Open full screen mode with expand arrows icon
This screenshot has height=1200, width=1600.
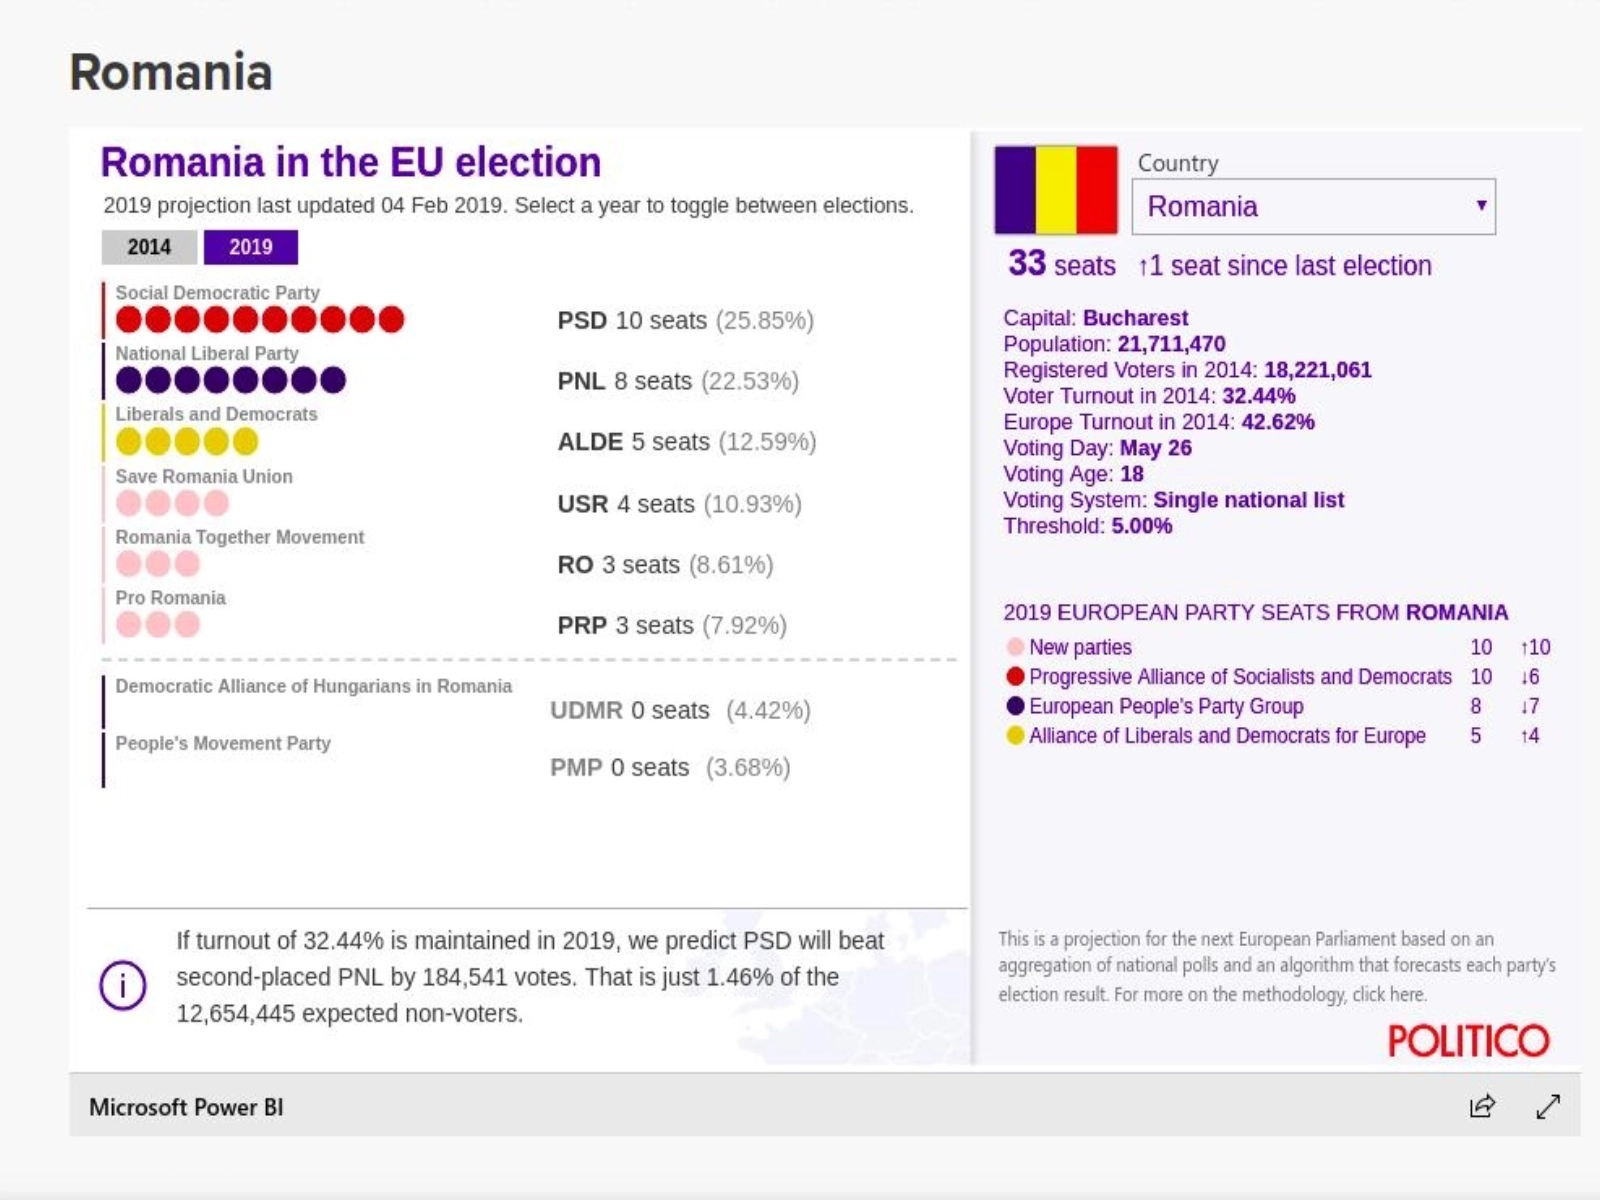click(1548, 1106)
